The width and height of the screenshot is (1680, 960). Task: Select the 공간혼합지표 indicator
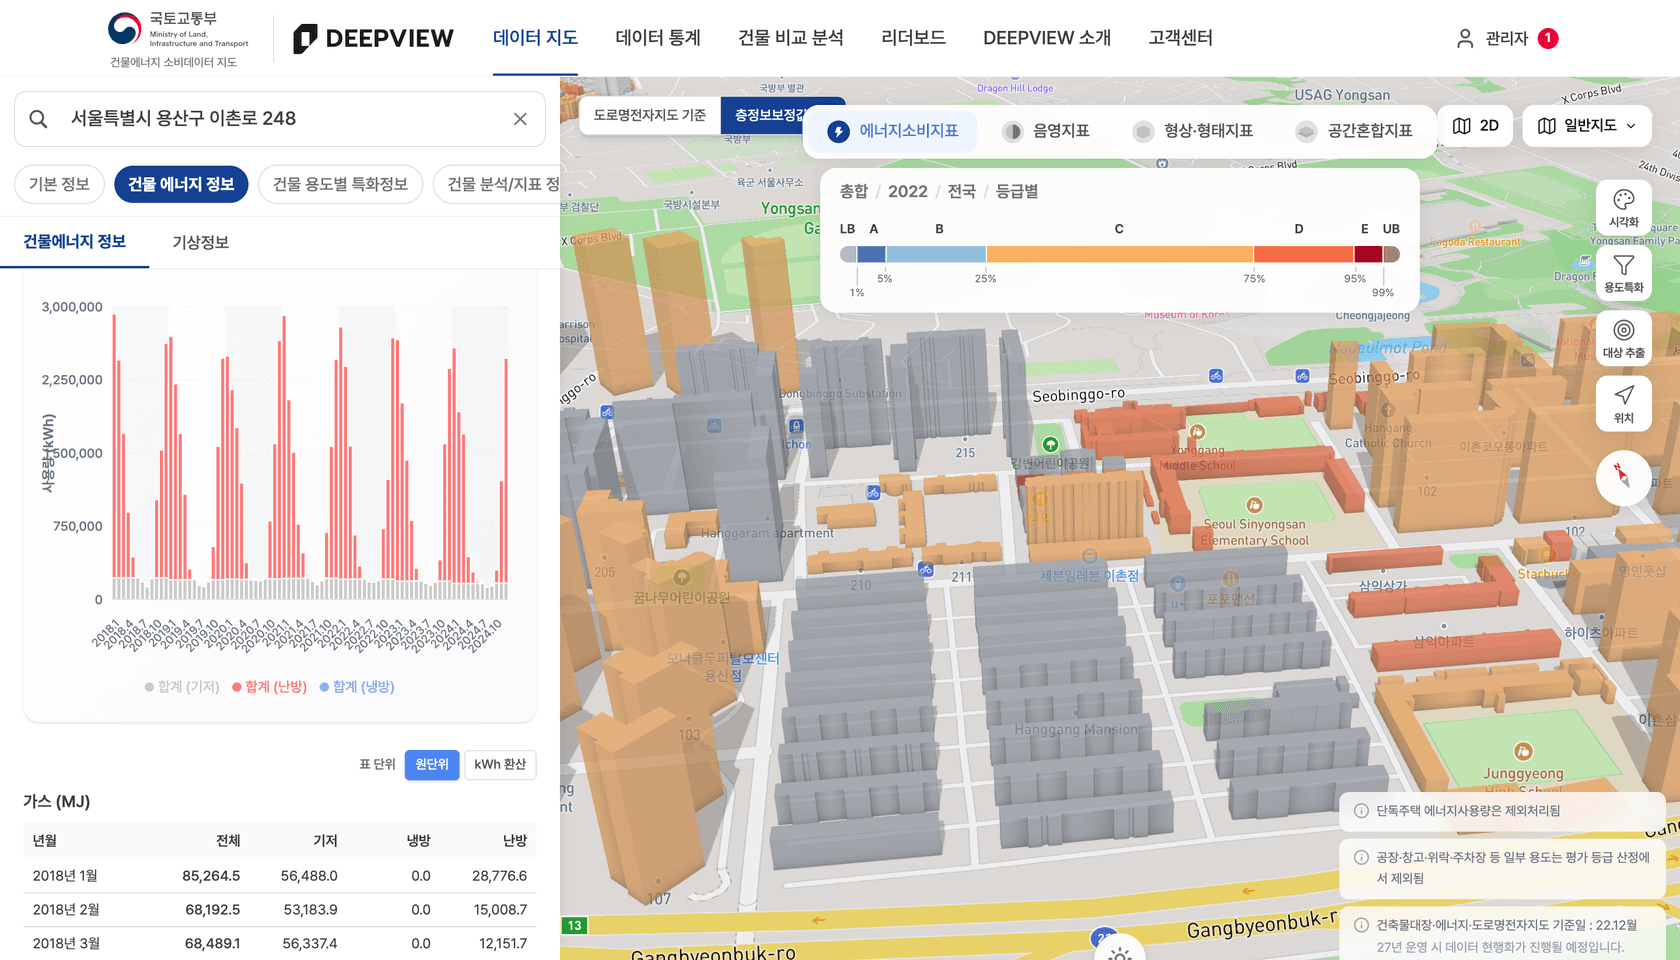tap(1354, 131)
